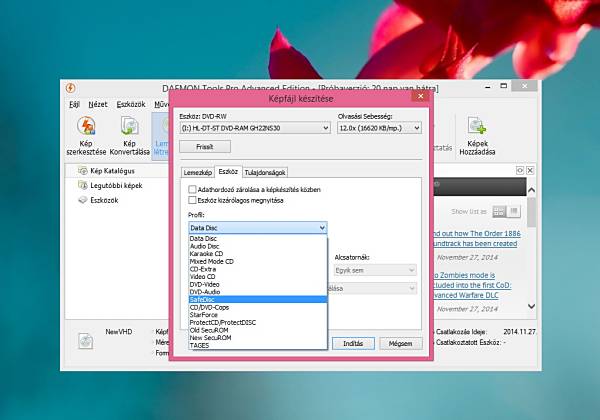Select Mixed Mode CD profile
The width and height of the screenshot is (600, 420).
[x=258, y=261]
